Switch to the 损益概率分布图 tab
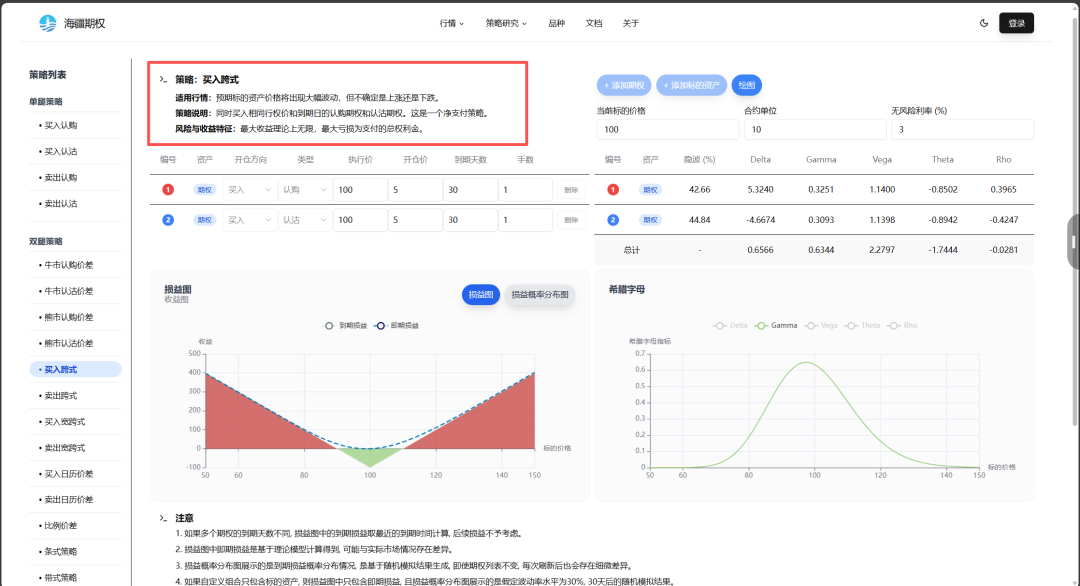This screenshot has width=1080, height=586. 539,295
